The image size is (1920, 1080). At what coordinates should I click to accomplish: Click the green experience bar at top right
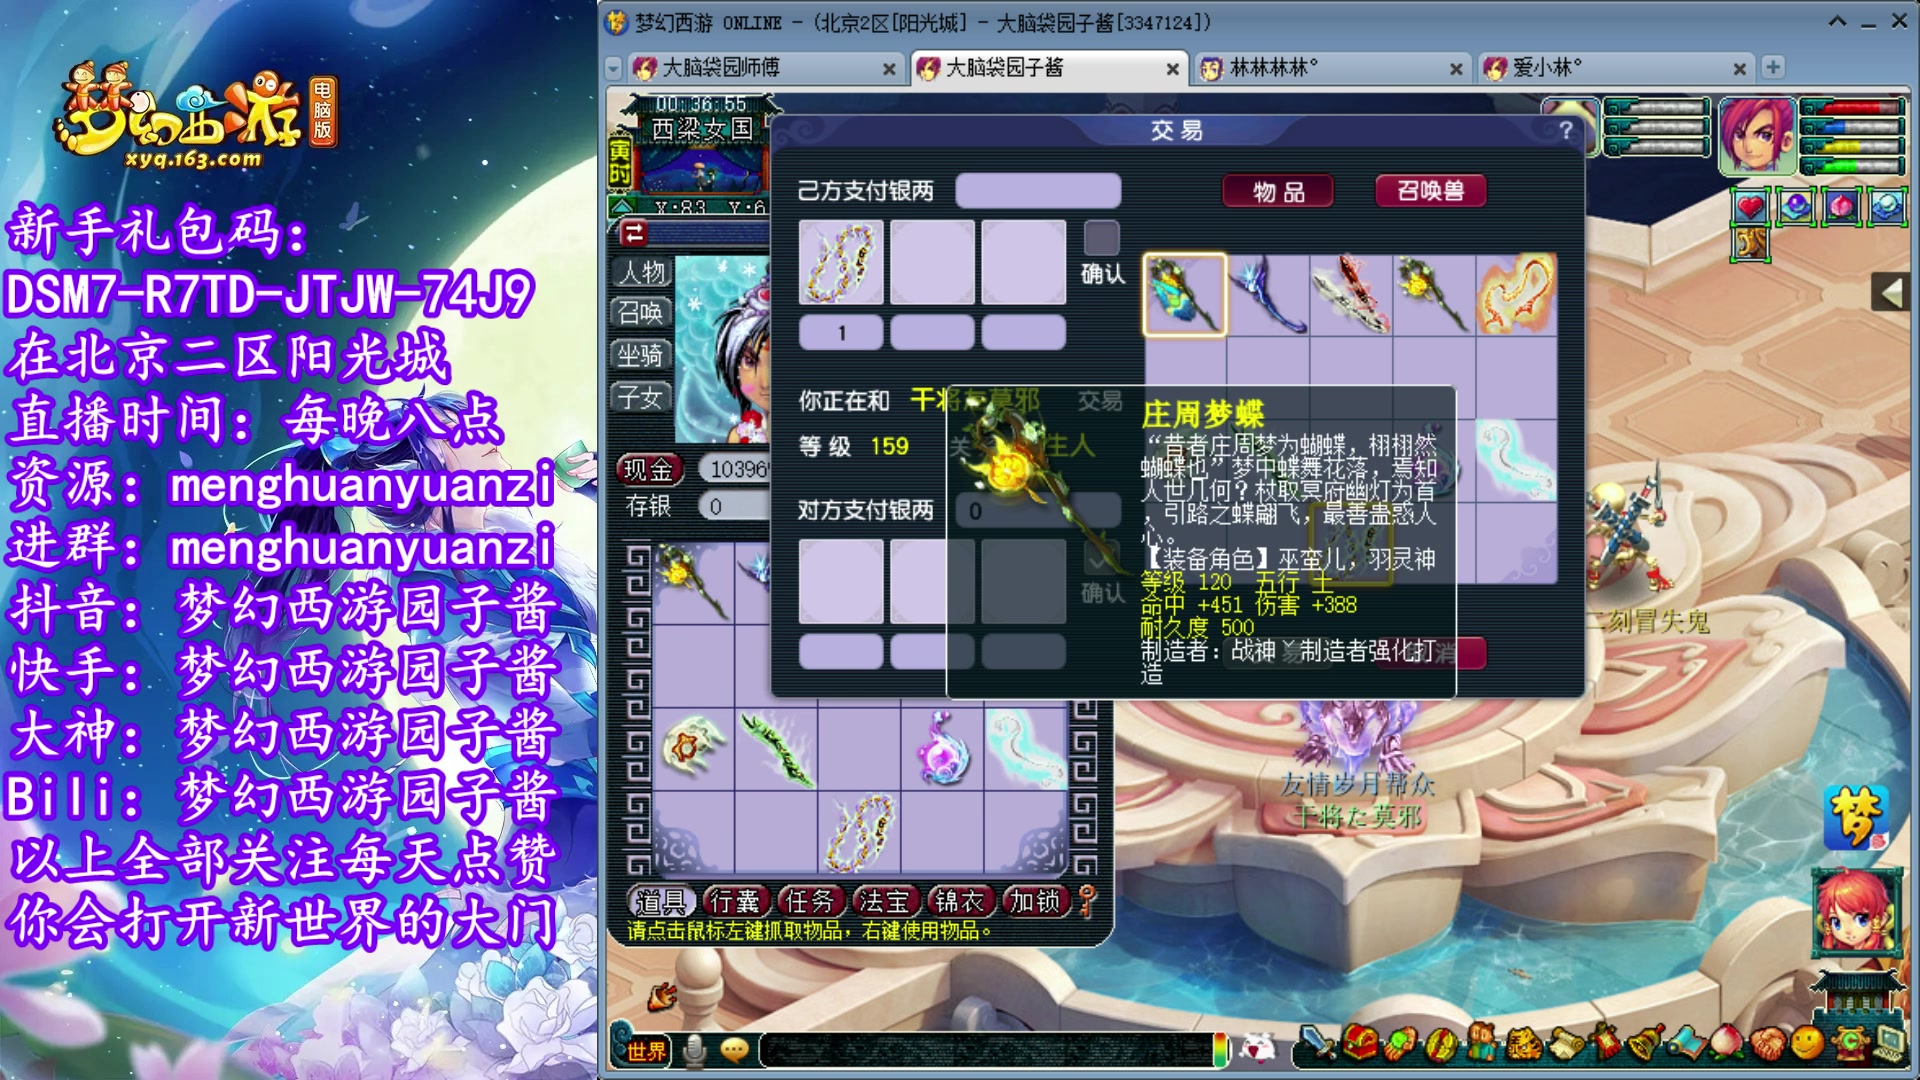point(1852,165)
